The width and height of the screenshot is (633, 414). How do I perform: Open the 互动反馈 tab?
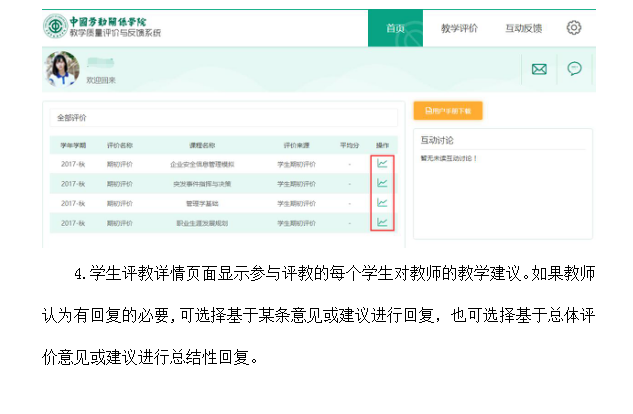click(x=523, y=28)
